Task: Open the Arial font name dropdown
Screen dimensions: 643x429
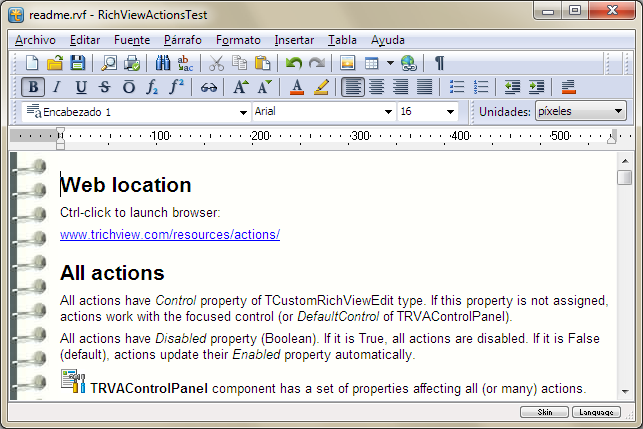Action: pos(389,113)
